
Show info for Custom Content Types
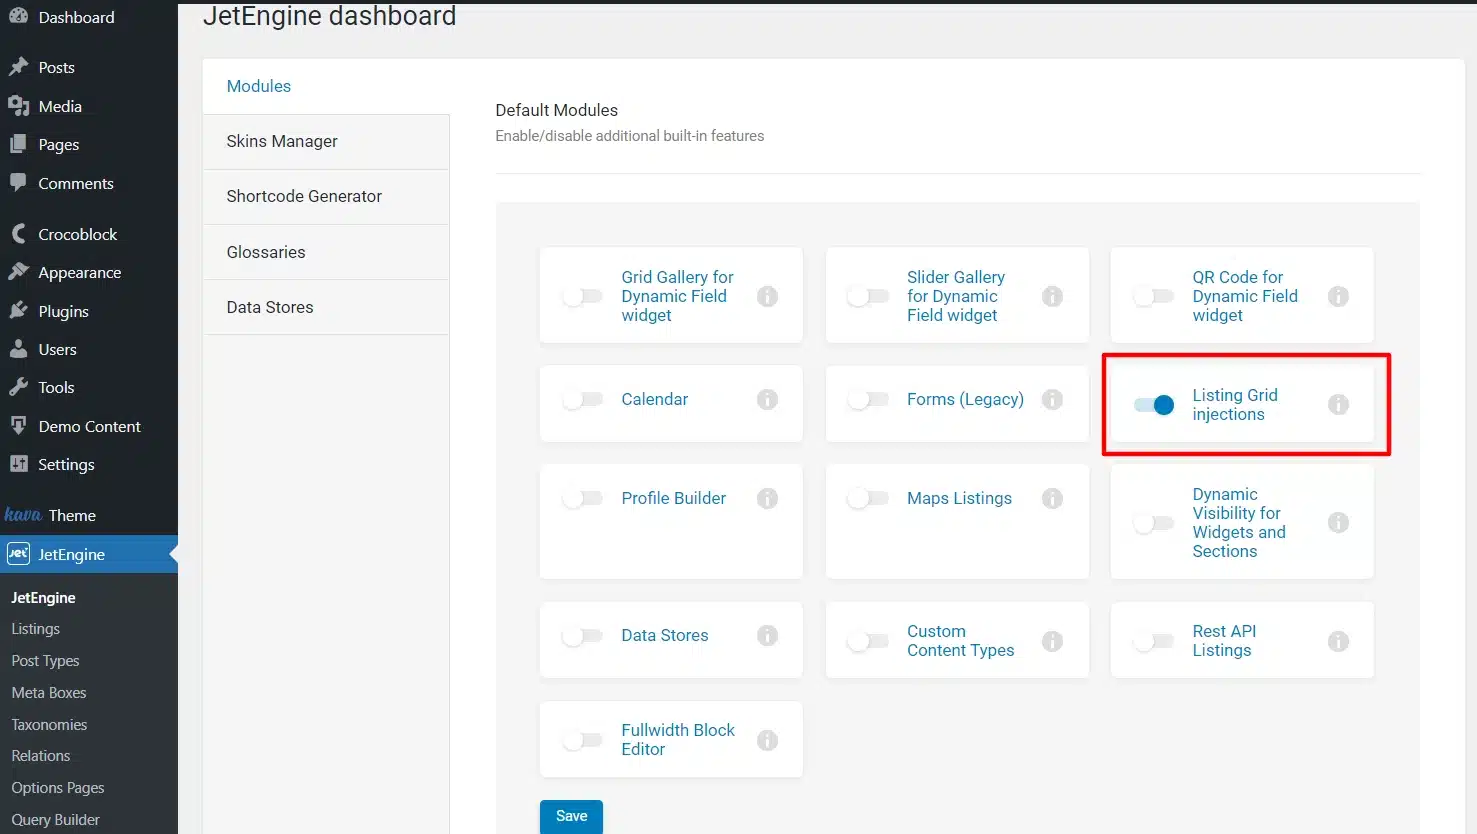click(1052, 641)
